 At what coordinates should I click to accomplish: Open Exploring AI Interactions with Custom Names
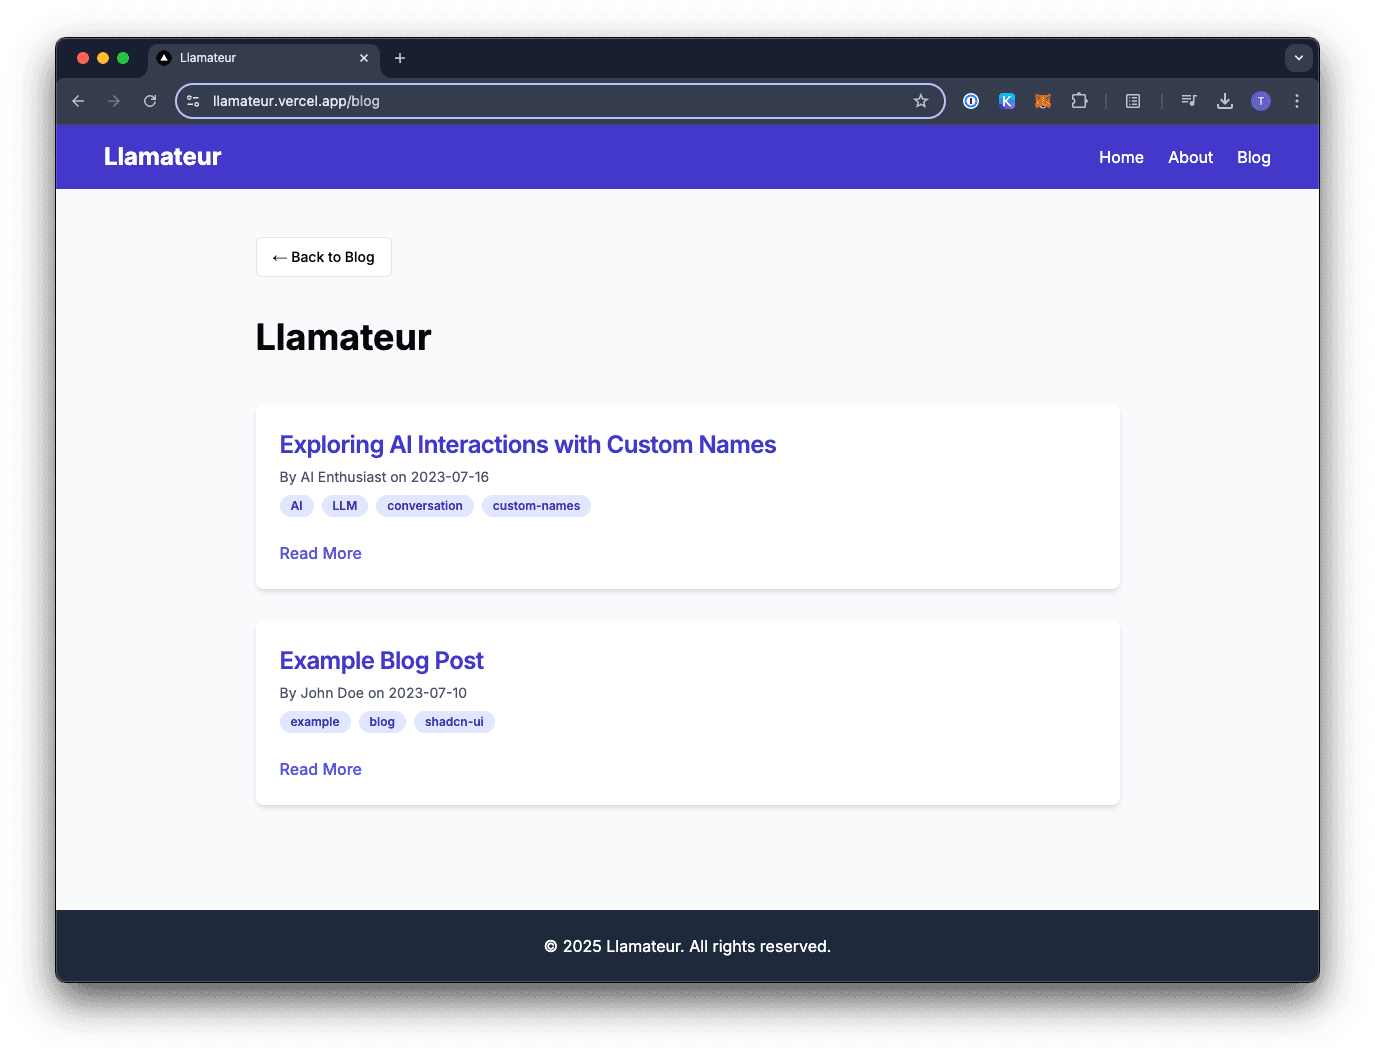(x=528, y=444)
